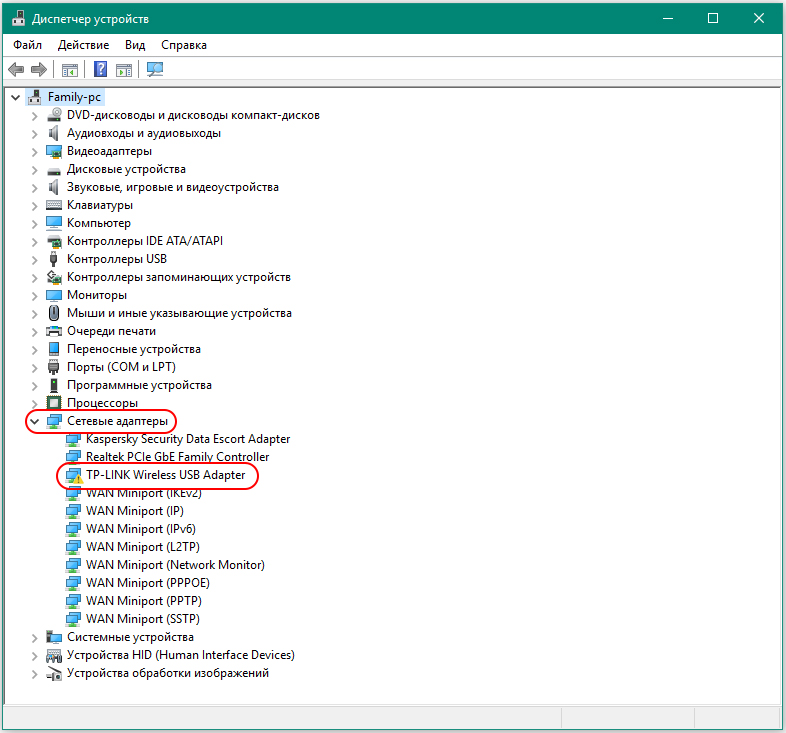Click the warning icon on TP-LINK Wireless USB Adapter
786x733 pixels.
(77, 479)
